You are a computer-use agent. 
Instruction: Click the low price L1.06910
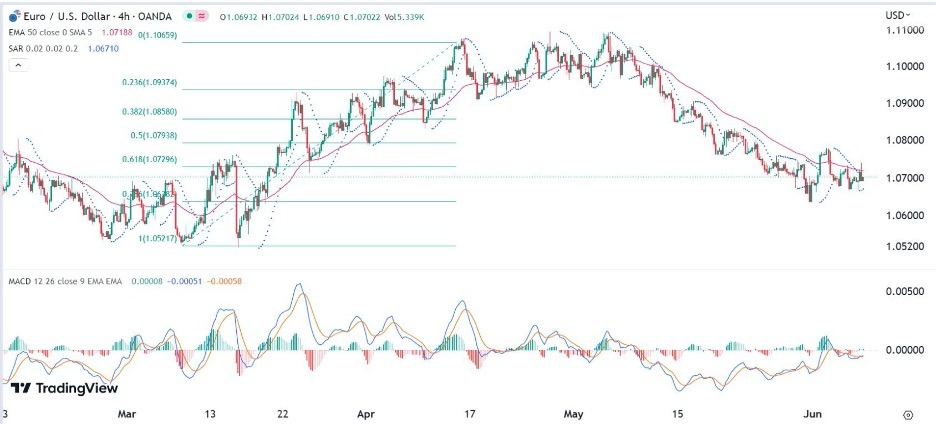tap(321, 18)
